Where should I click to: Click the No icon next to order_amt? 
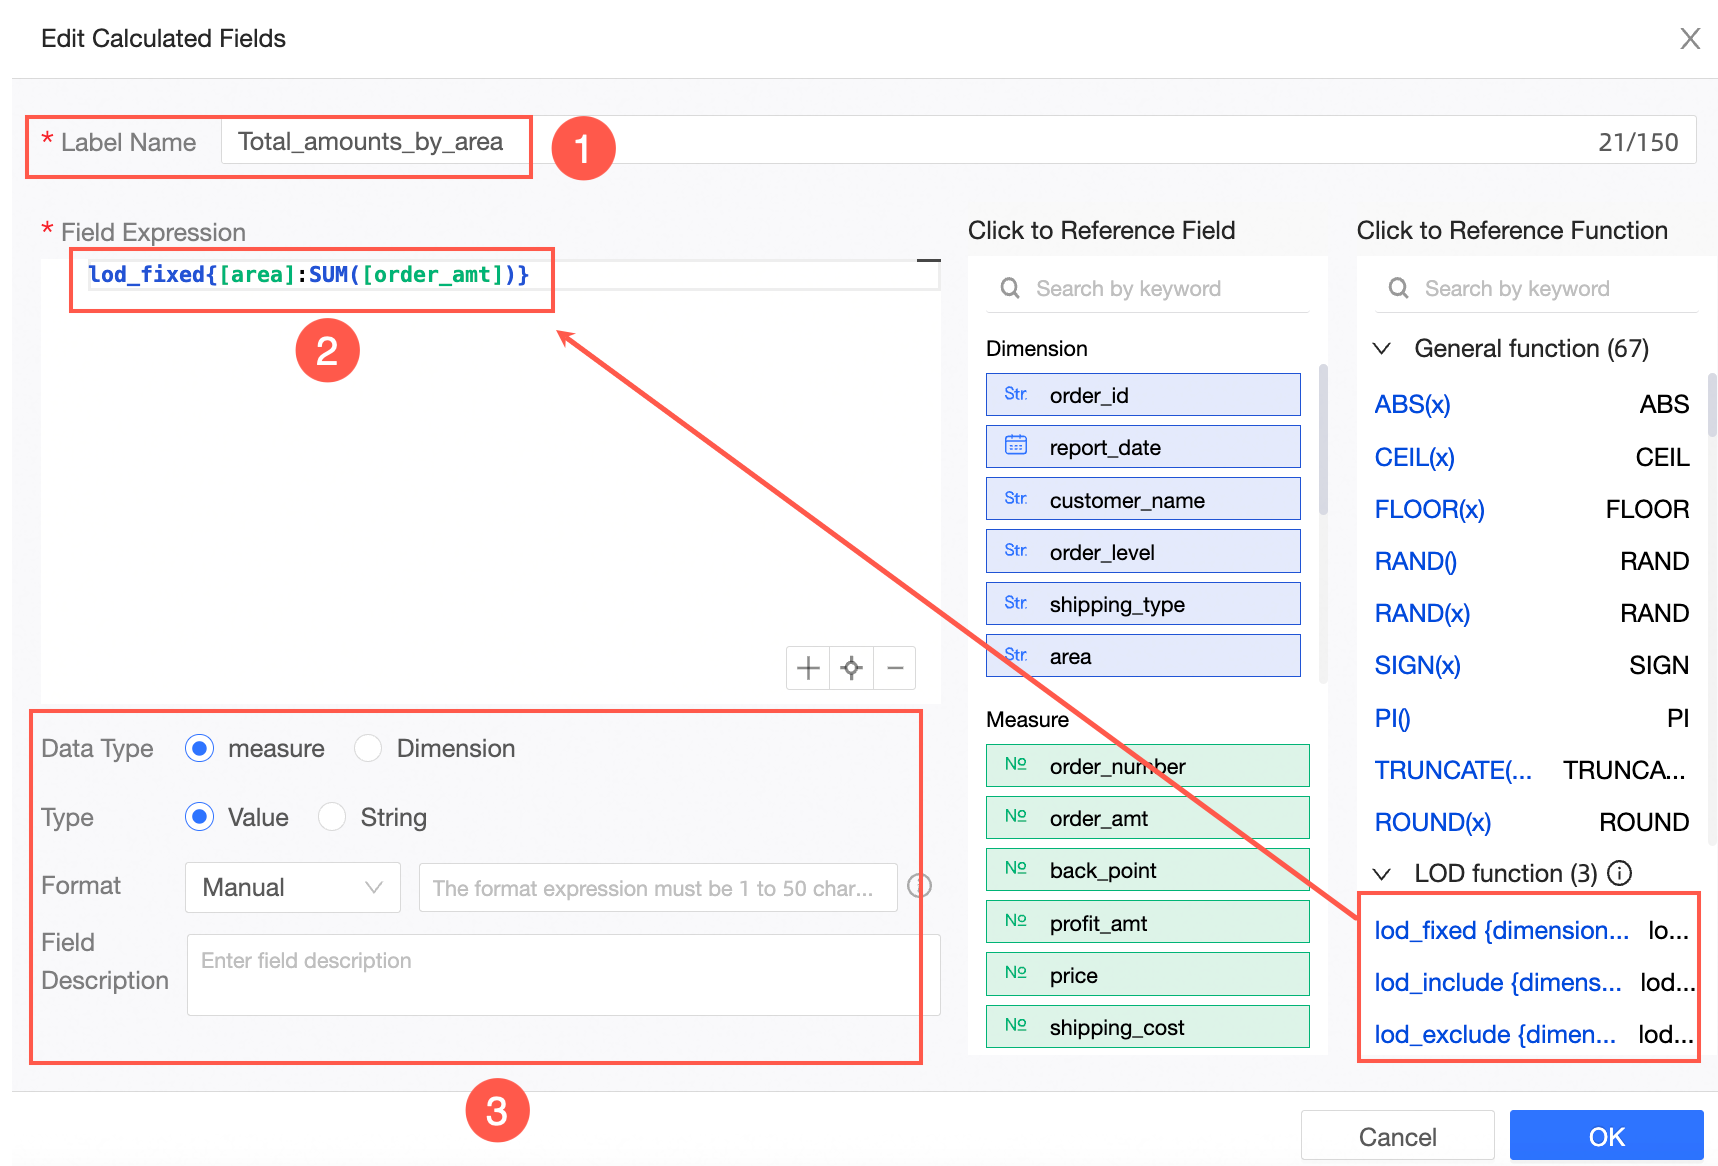point(1016,816)
